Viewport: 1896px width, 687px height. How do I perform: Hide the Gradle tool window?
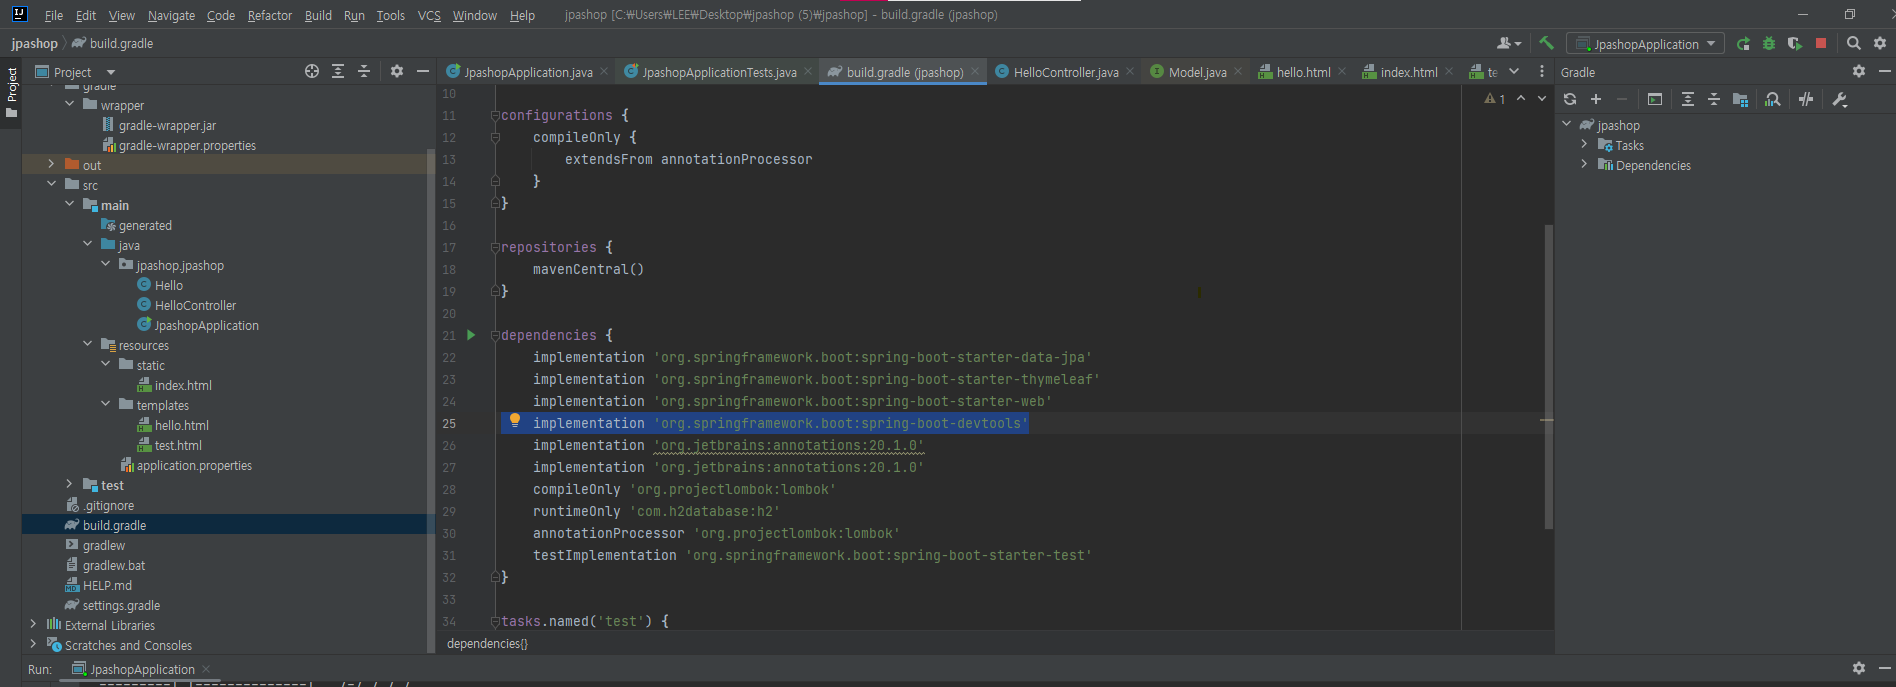(x=1884, y=71)
